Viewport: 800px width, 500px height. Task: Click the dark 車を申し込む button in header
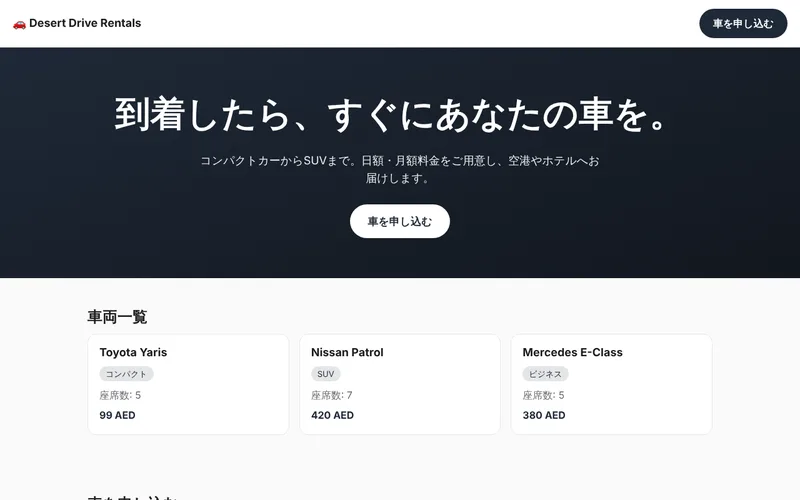coord(743,23)
